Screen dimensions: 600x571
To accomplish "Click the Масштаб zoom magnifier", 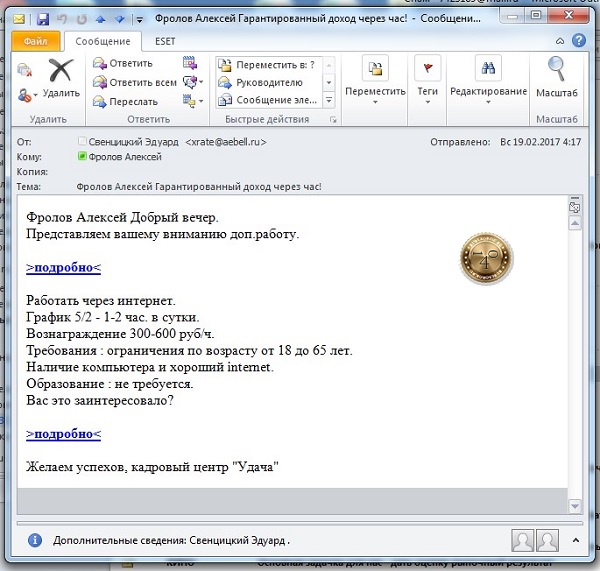I will (556, 77).
